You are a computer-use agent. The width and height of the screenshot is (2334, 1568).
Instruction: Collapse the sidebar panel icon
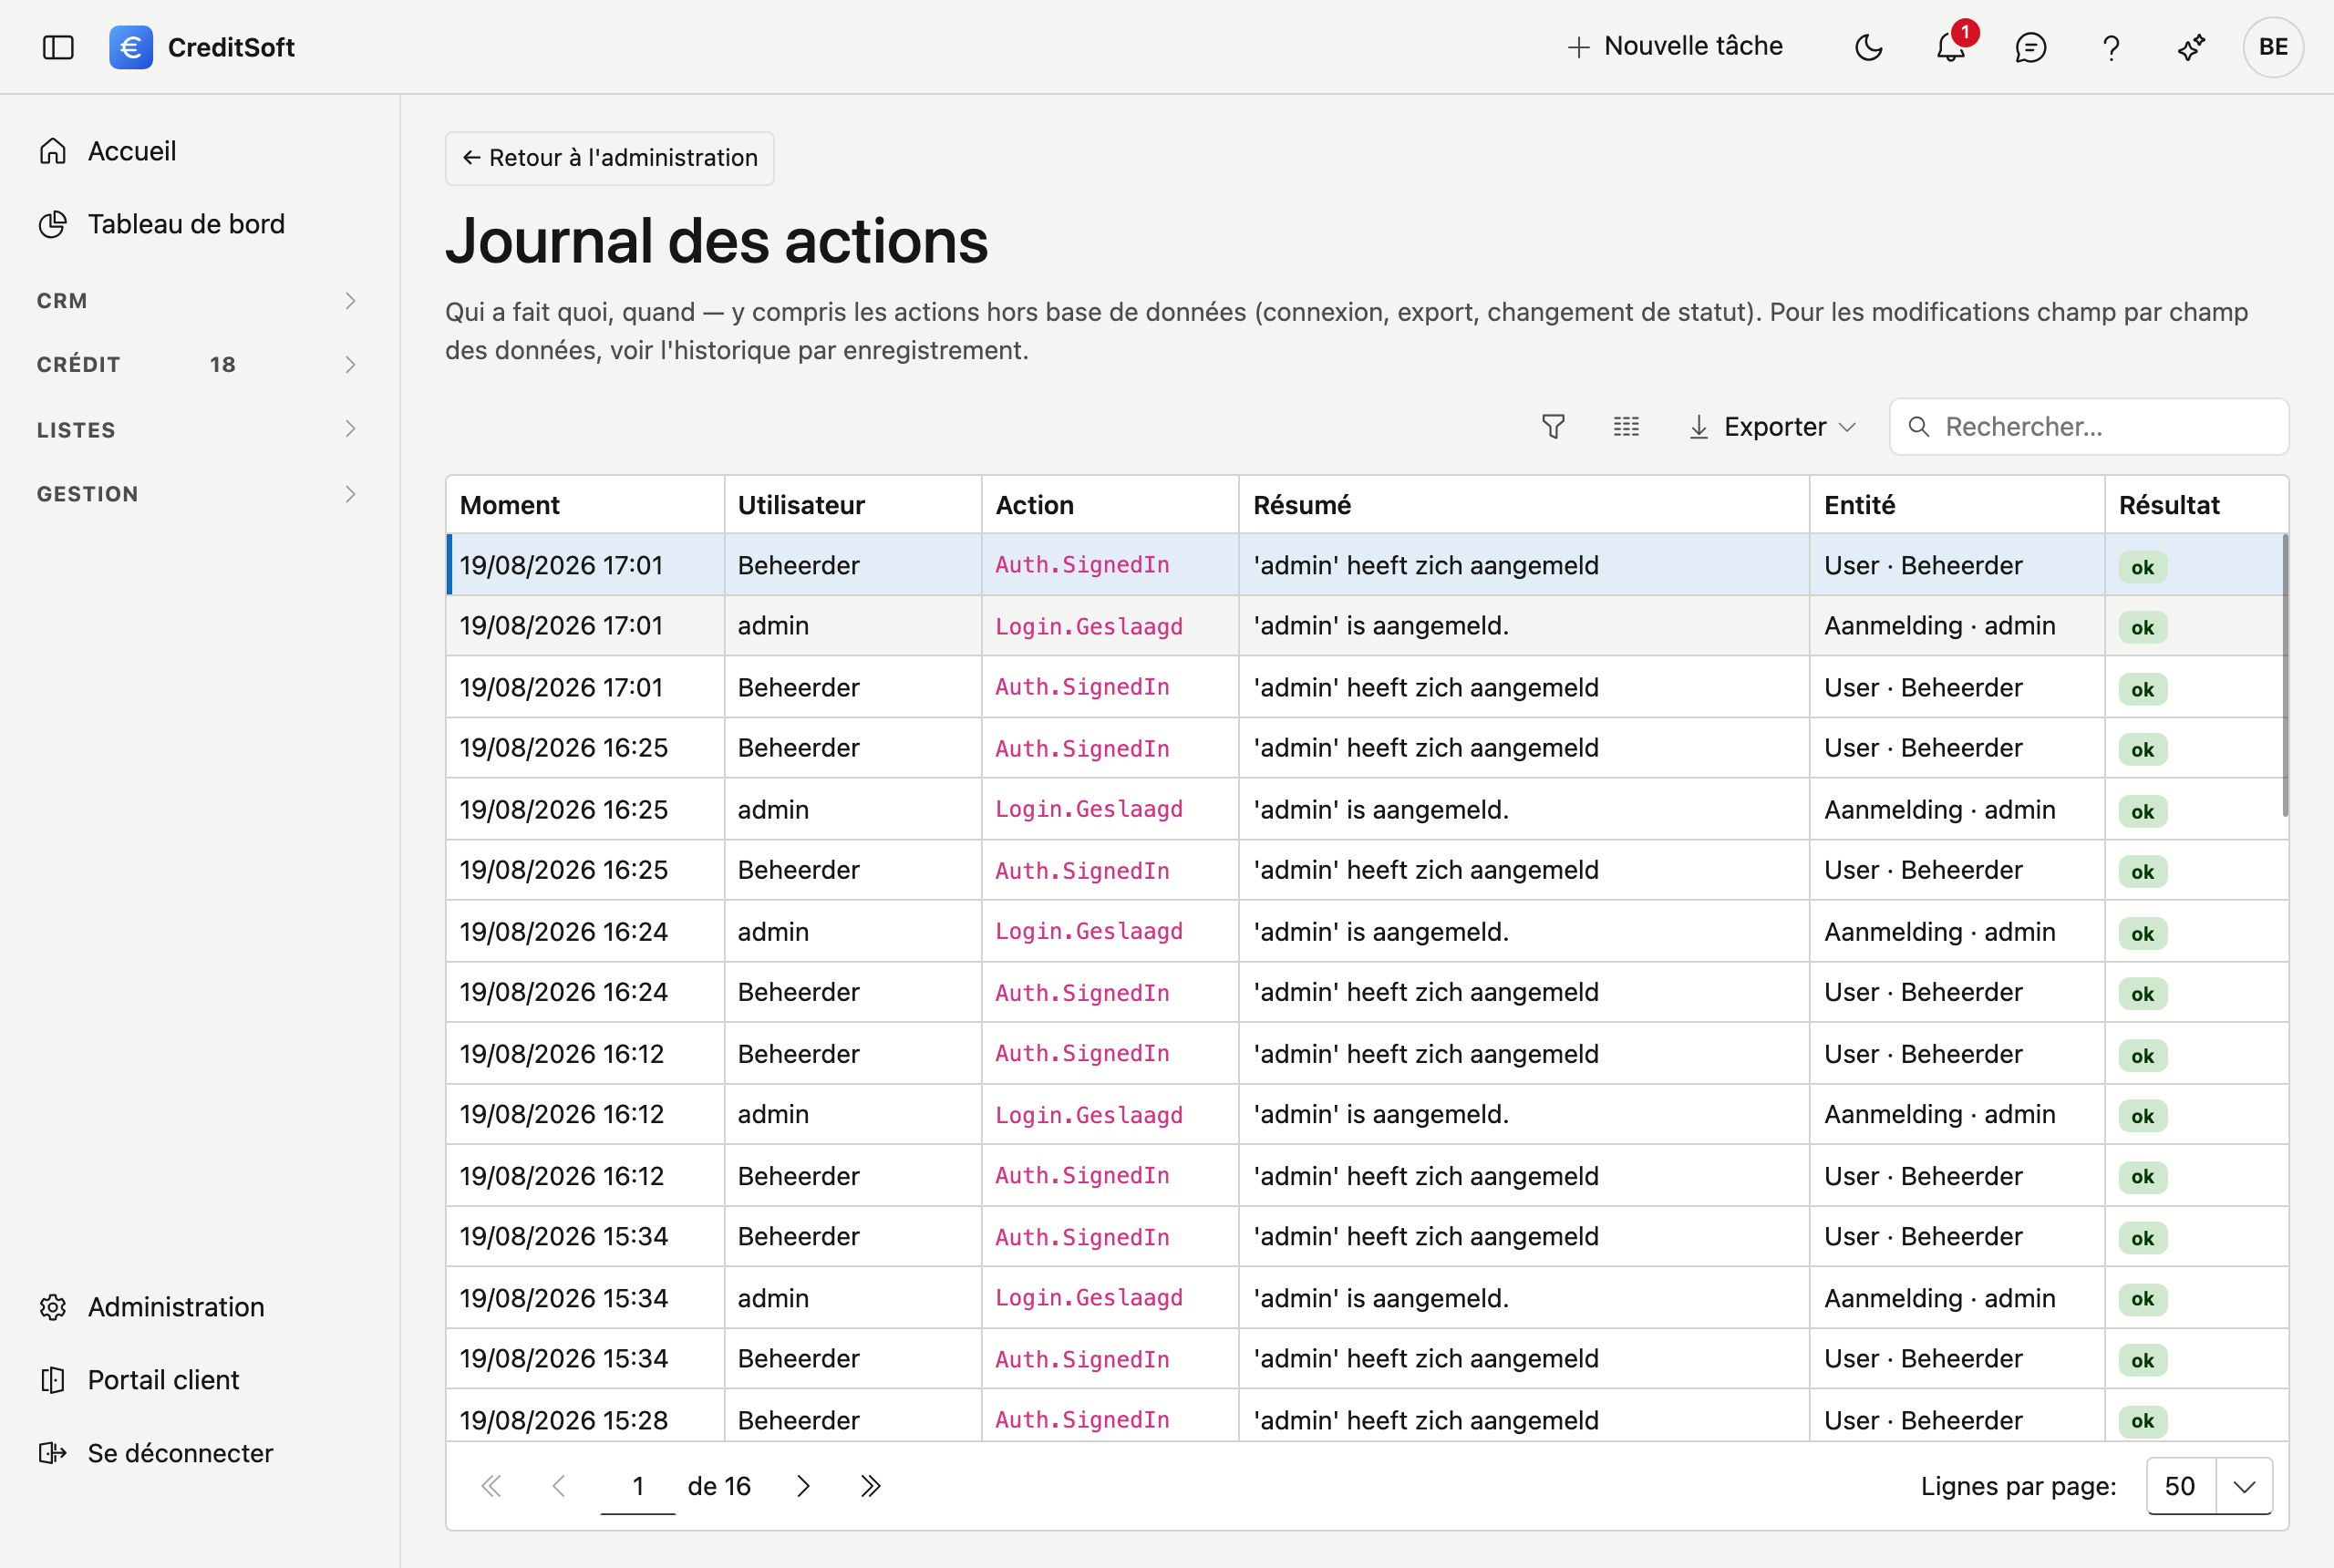tap(58, 47)
